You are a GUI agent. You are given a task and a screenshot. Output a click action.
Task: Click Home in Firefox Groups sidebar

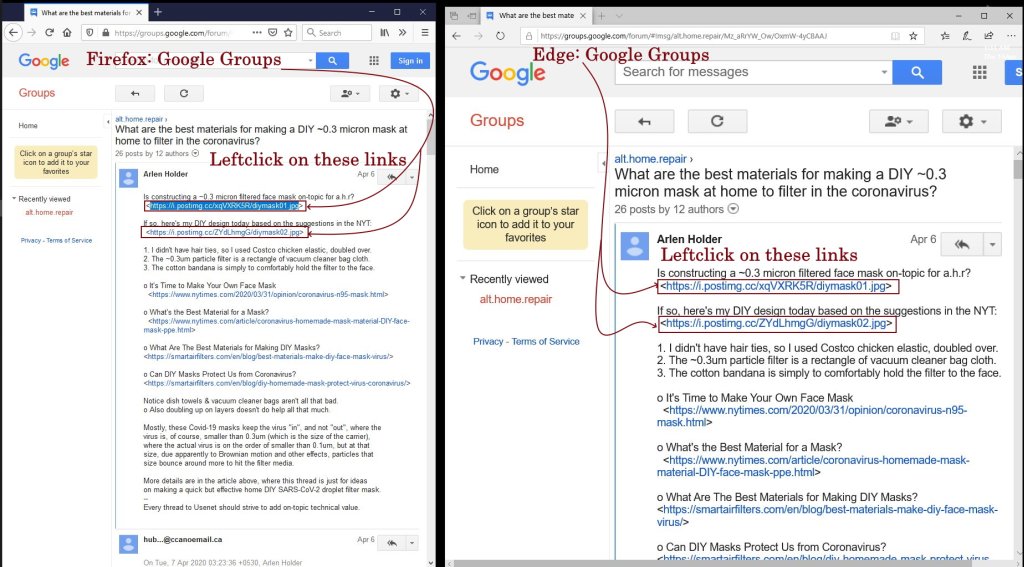(x=28, y=125)
